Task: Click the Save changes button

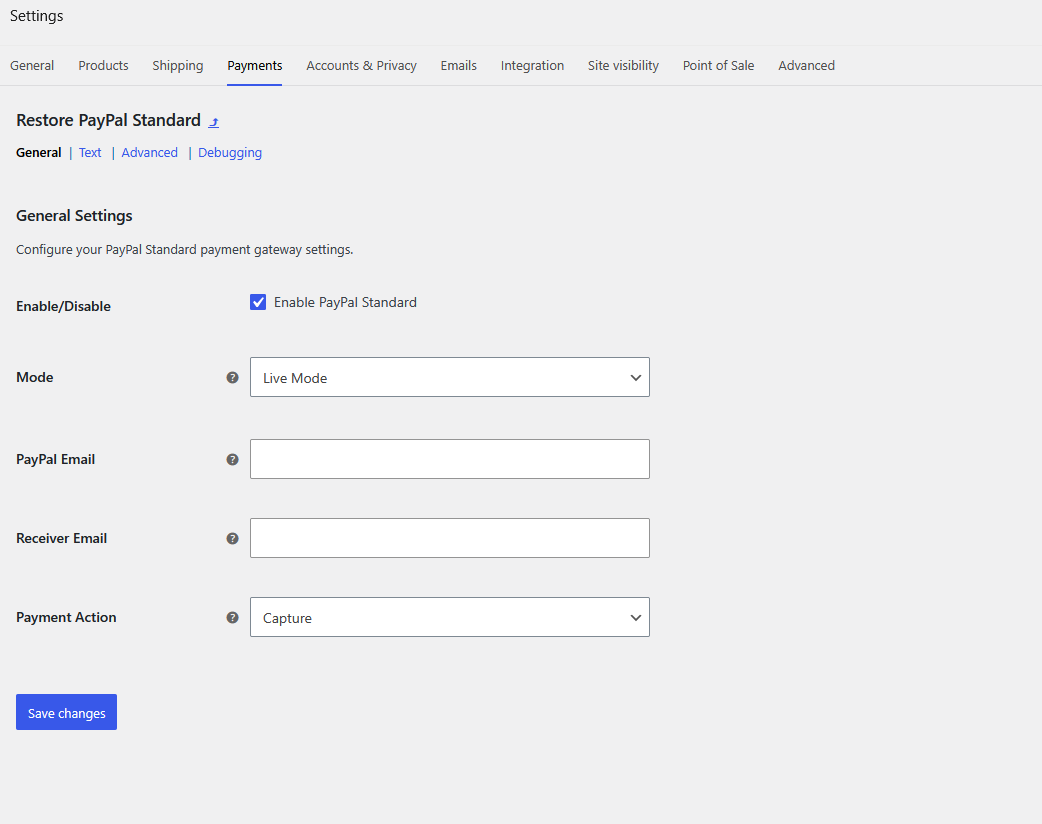Action: 66,712
